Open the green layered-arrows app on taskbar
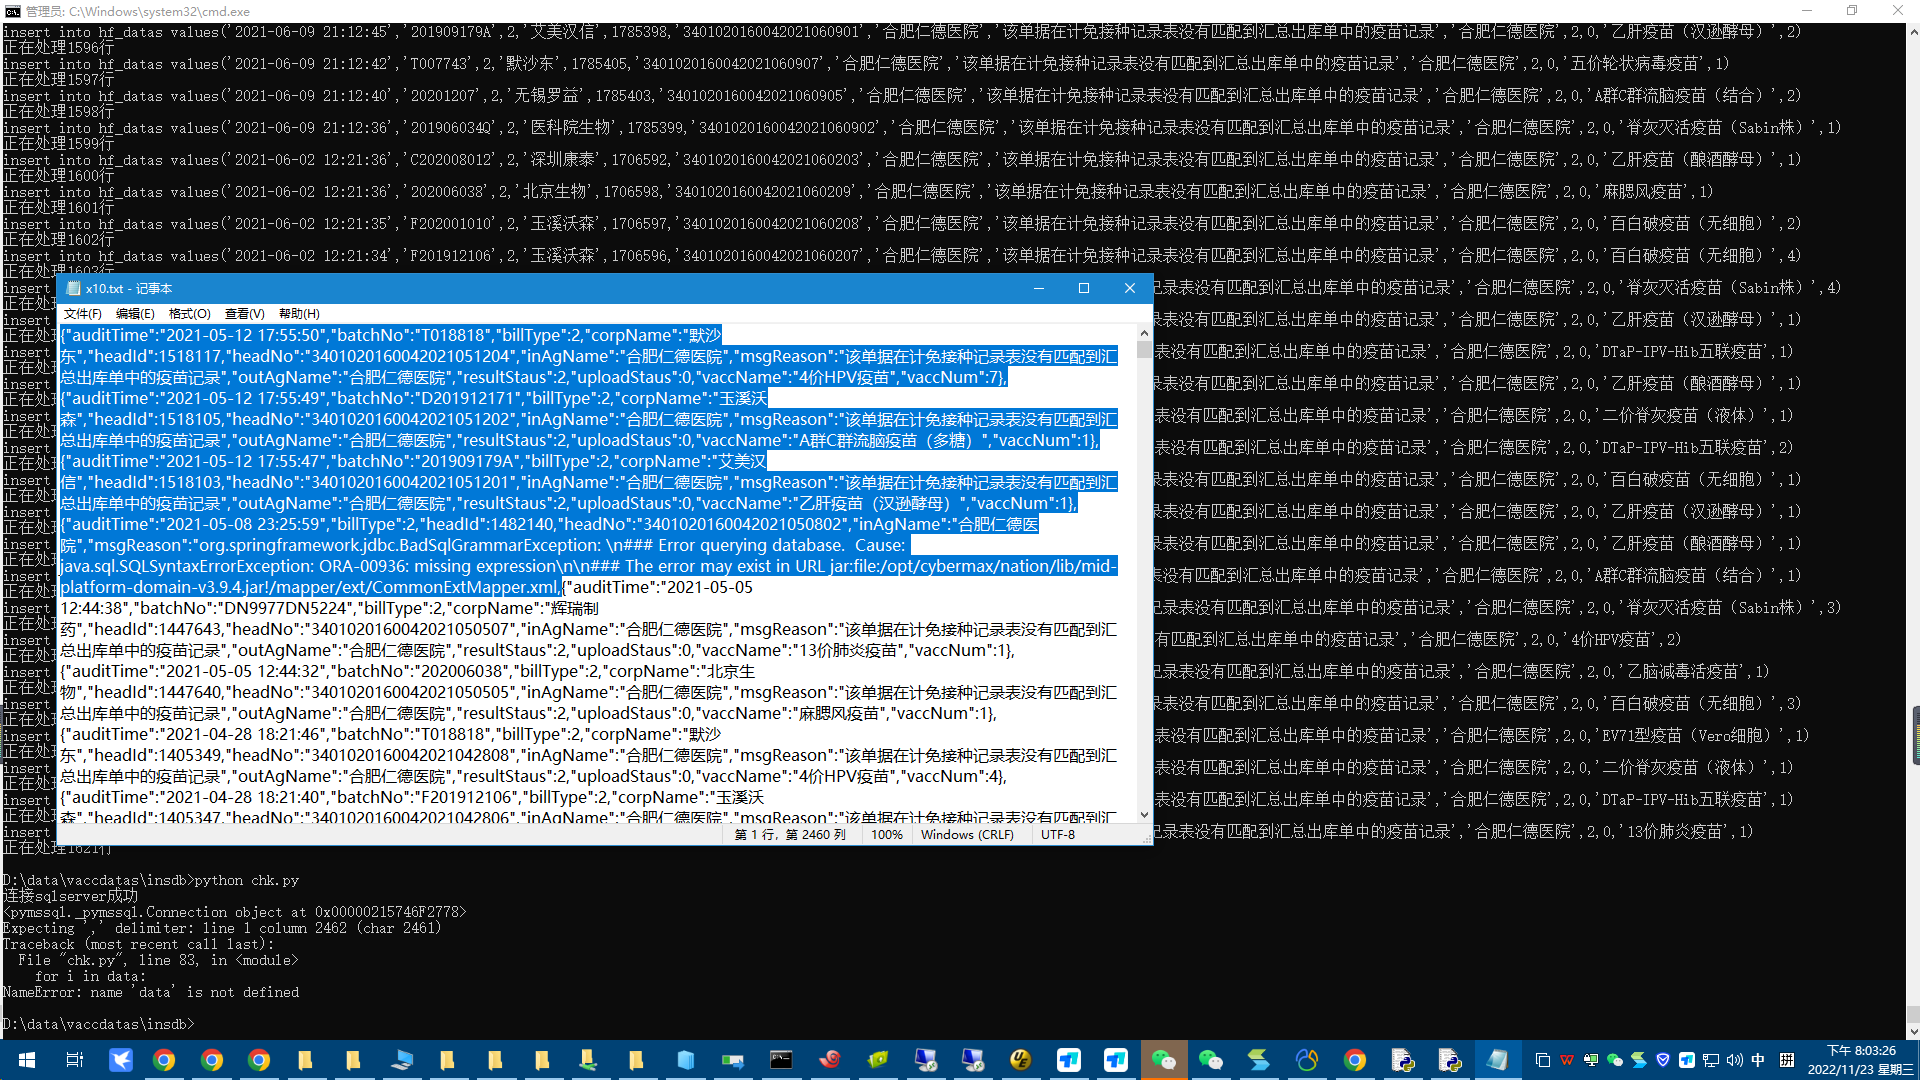1920x1080 pixels. 1258,1060
